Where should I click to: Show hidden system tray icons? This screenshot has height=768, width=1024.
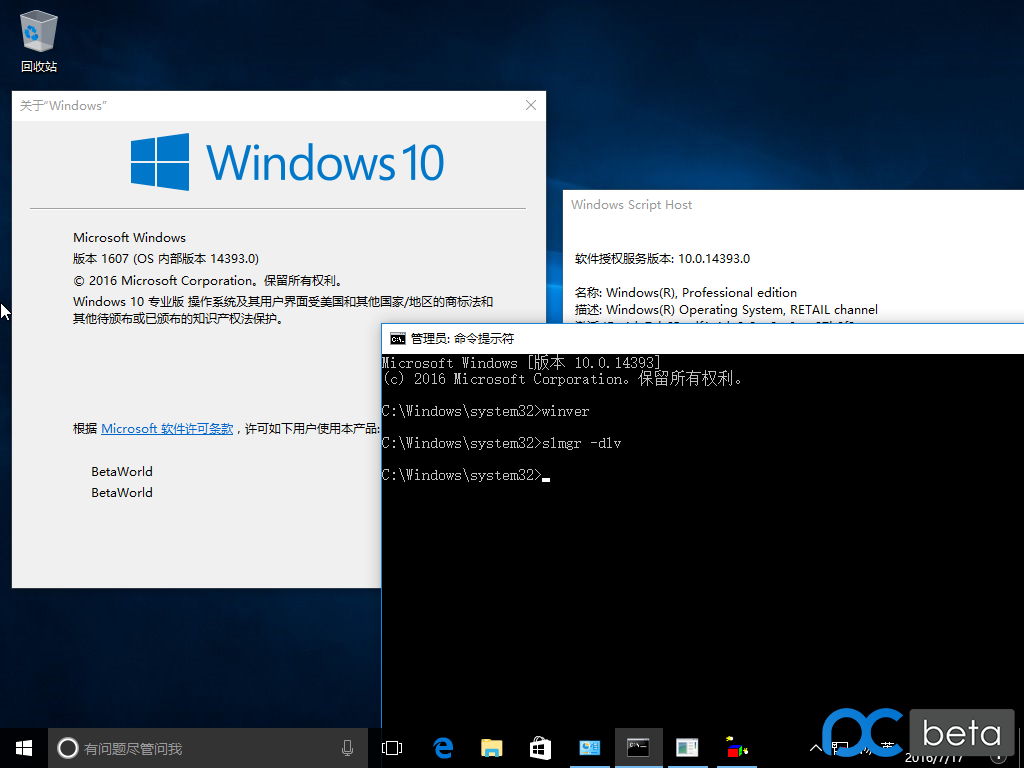pos(816,748)
